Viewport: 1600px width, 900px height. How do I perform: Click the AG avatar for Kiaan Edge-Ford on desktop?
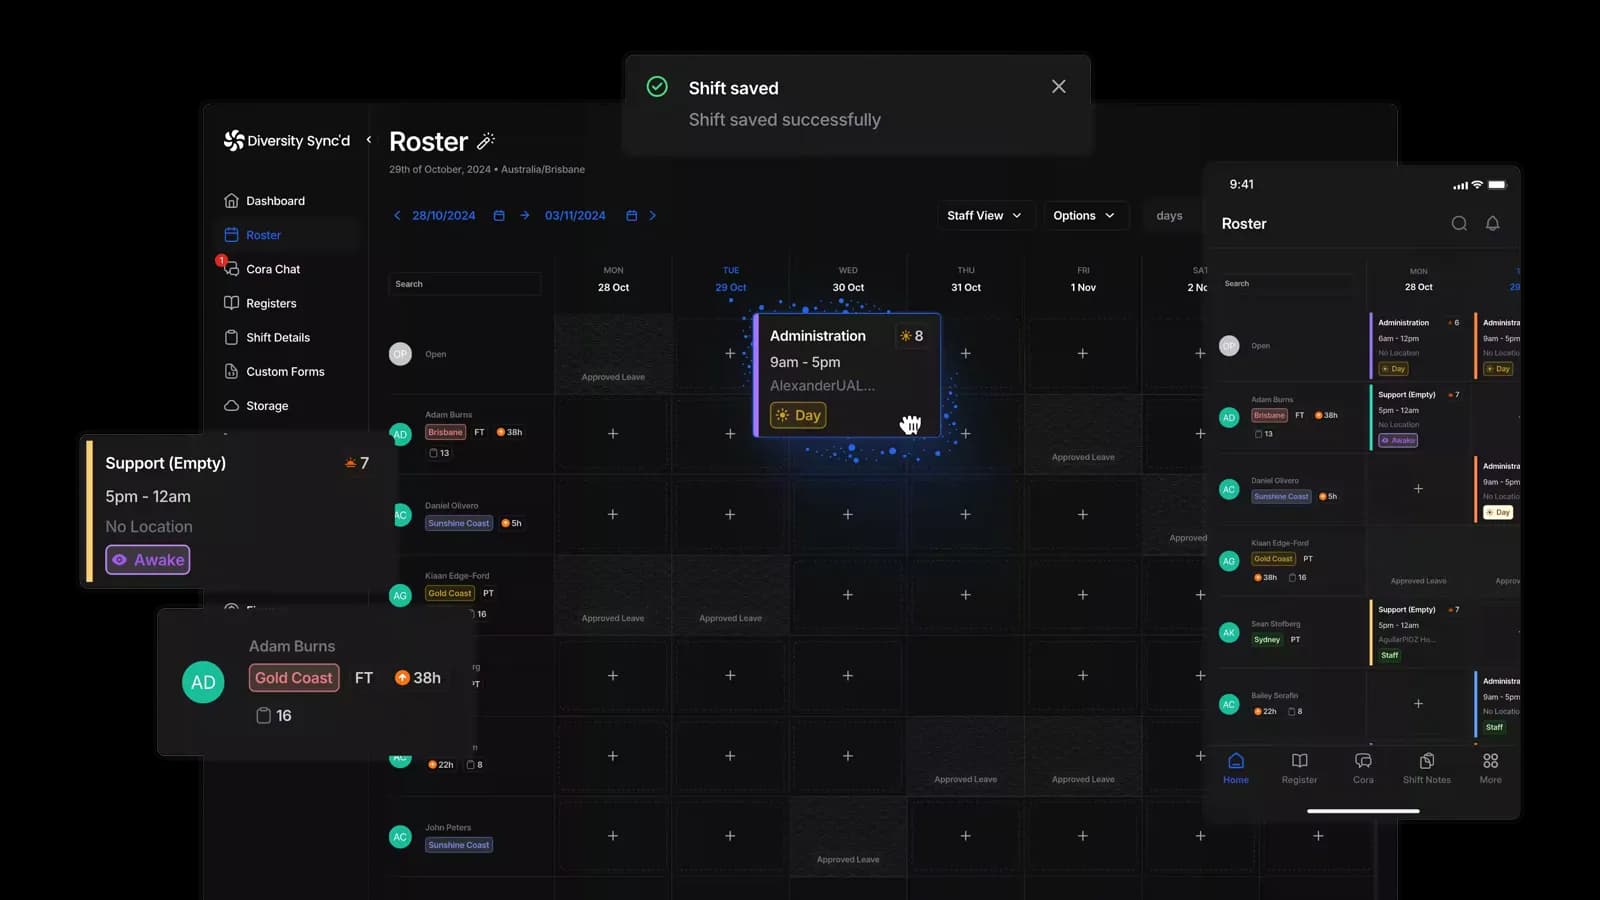[400, 595]
